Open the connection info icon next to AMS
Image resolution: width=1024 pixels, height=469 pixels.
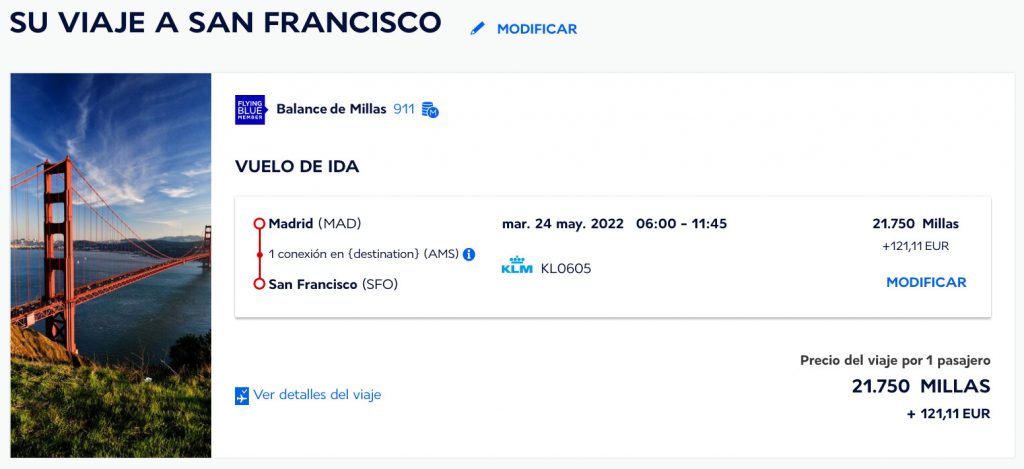(469, 255)
